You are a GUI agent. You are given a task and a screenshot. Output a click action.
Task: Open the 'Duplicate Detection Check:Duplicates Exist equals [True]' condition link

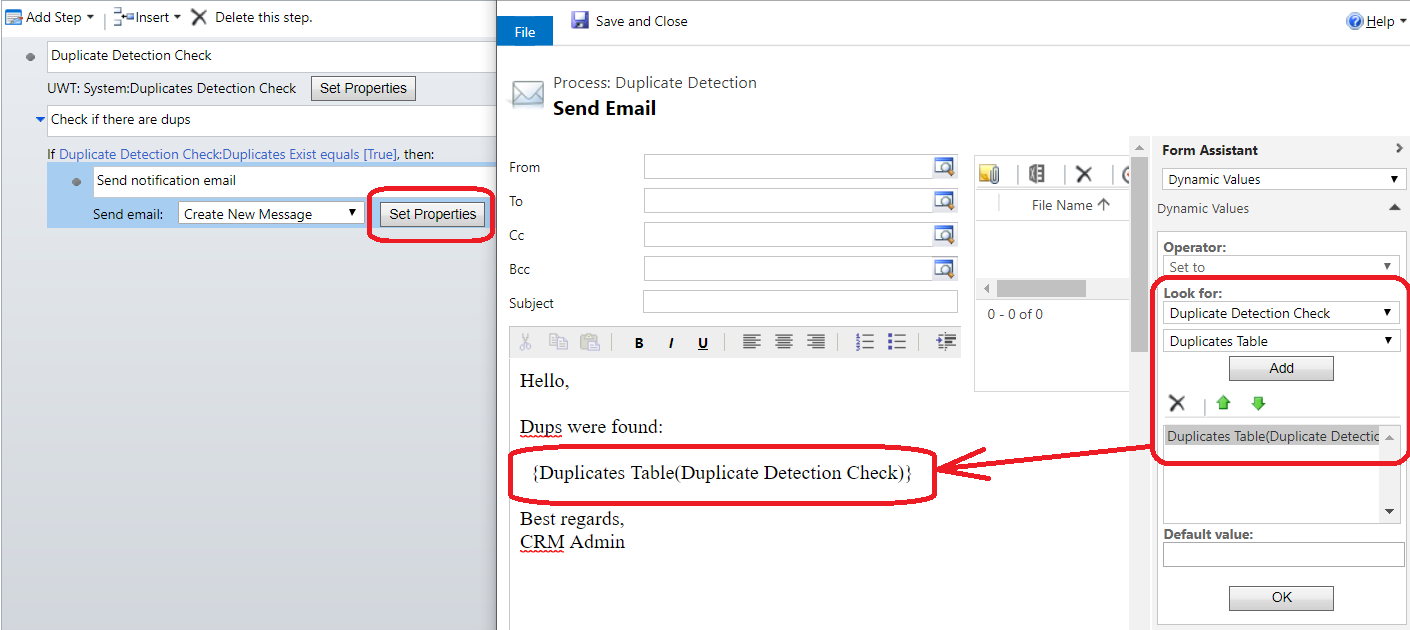pos(229,154)
